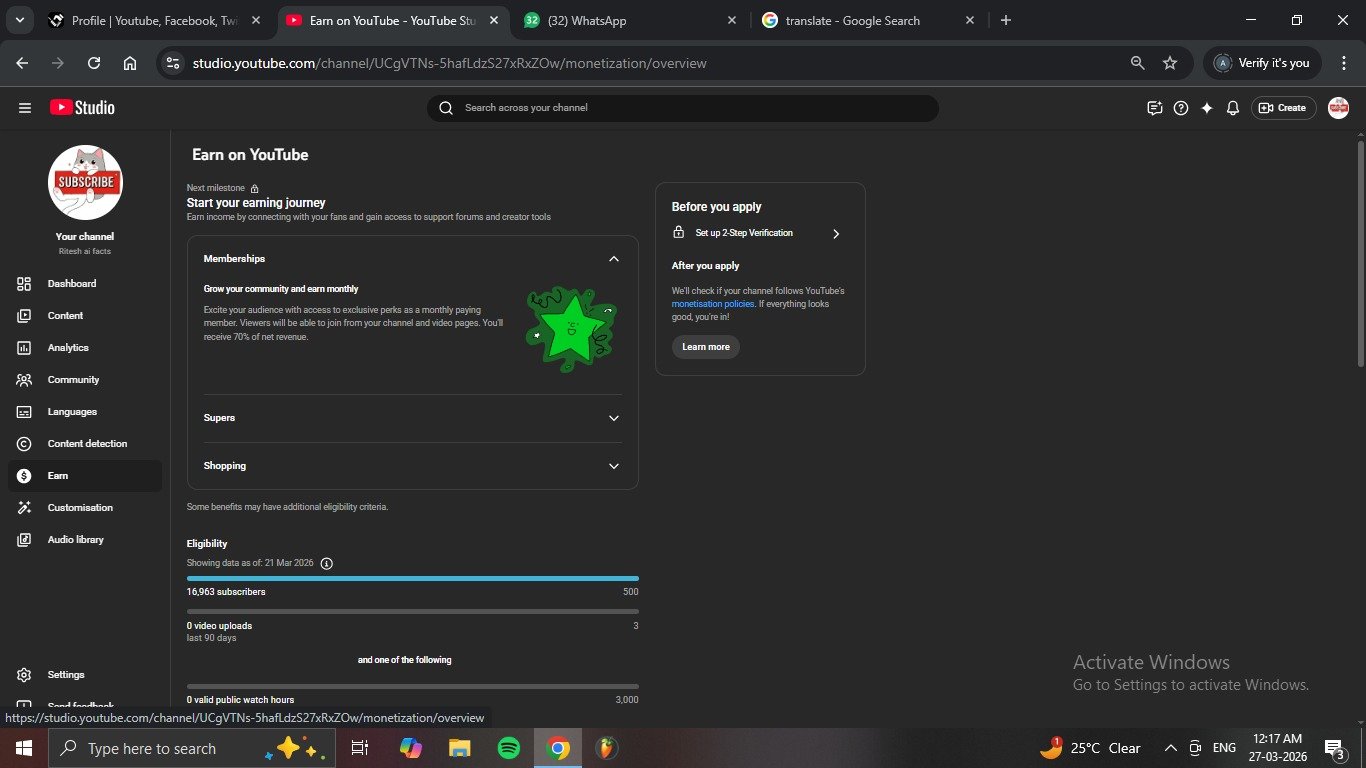1366x768 pixels.
Task: Expand the Shopping section
Action: pos(614,466)
